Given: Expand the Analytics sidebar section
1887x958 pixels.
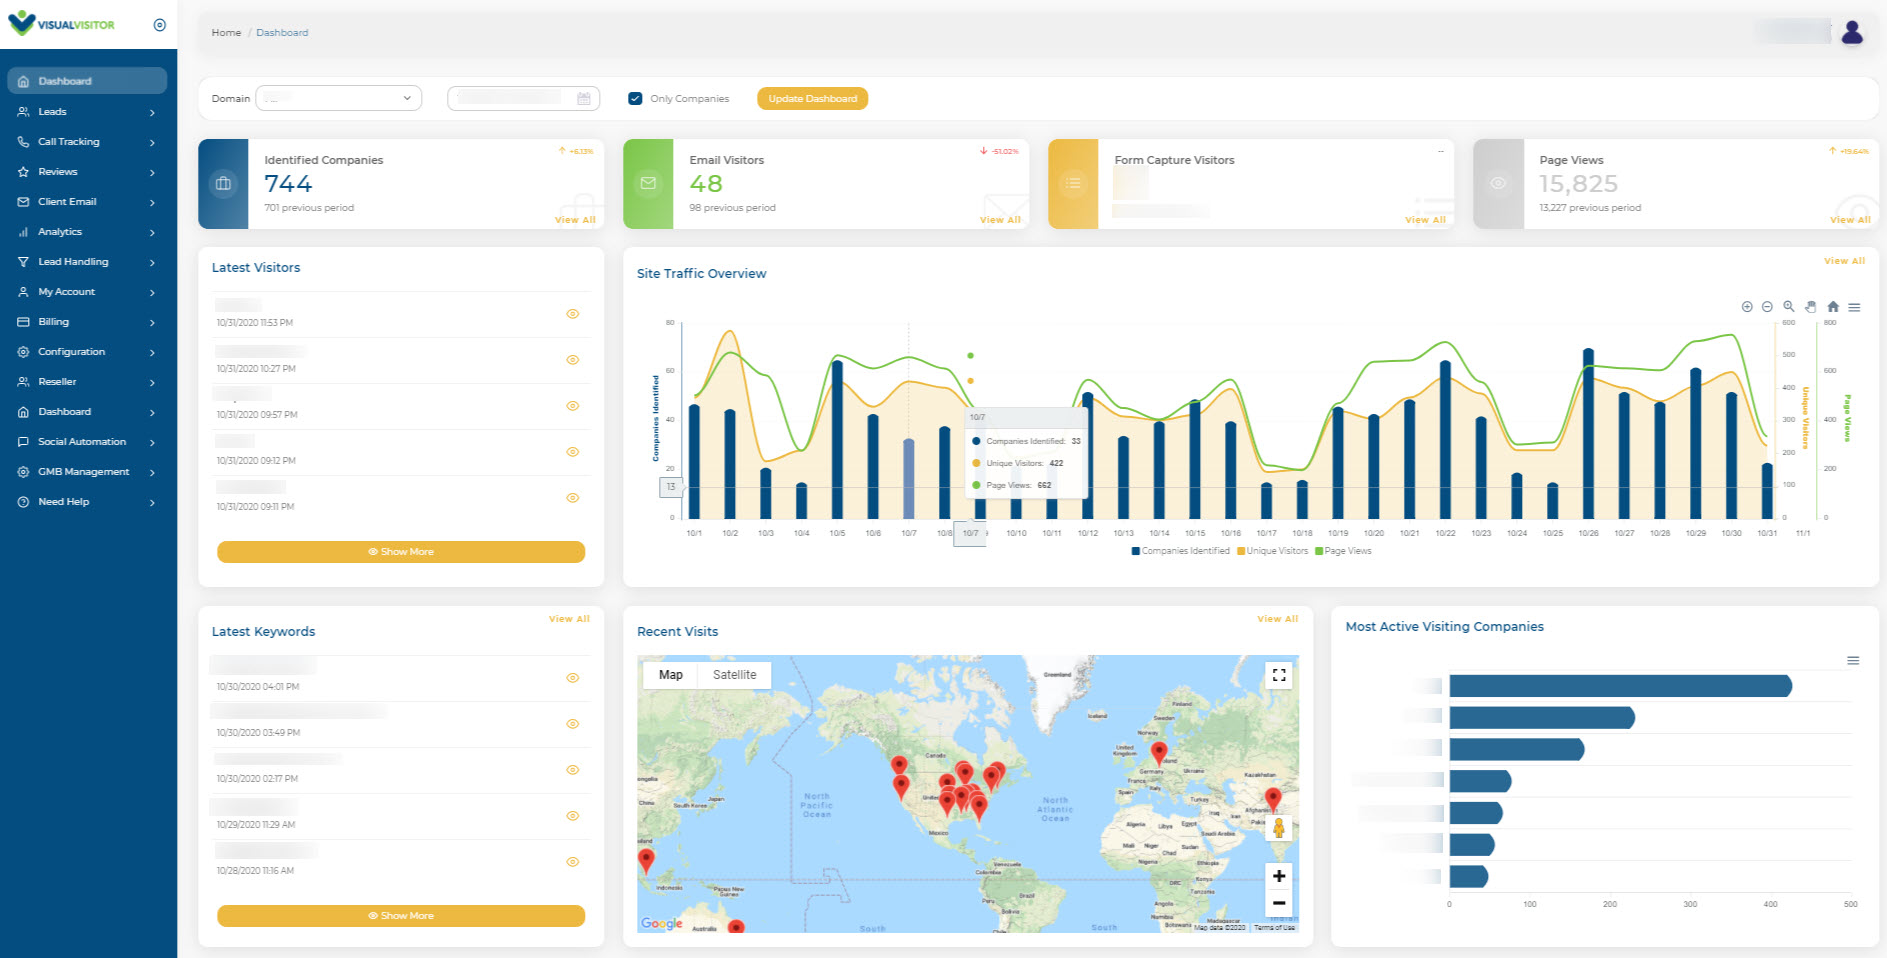Looking at the screenshot, I should pos(58,231).
